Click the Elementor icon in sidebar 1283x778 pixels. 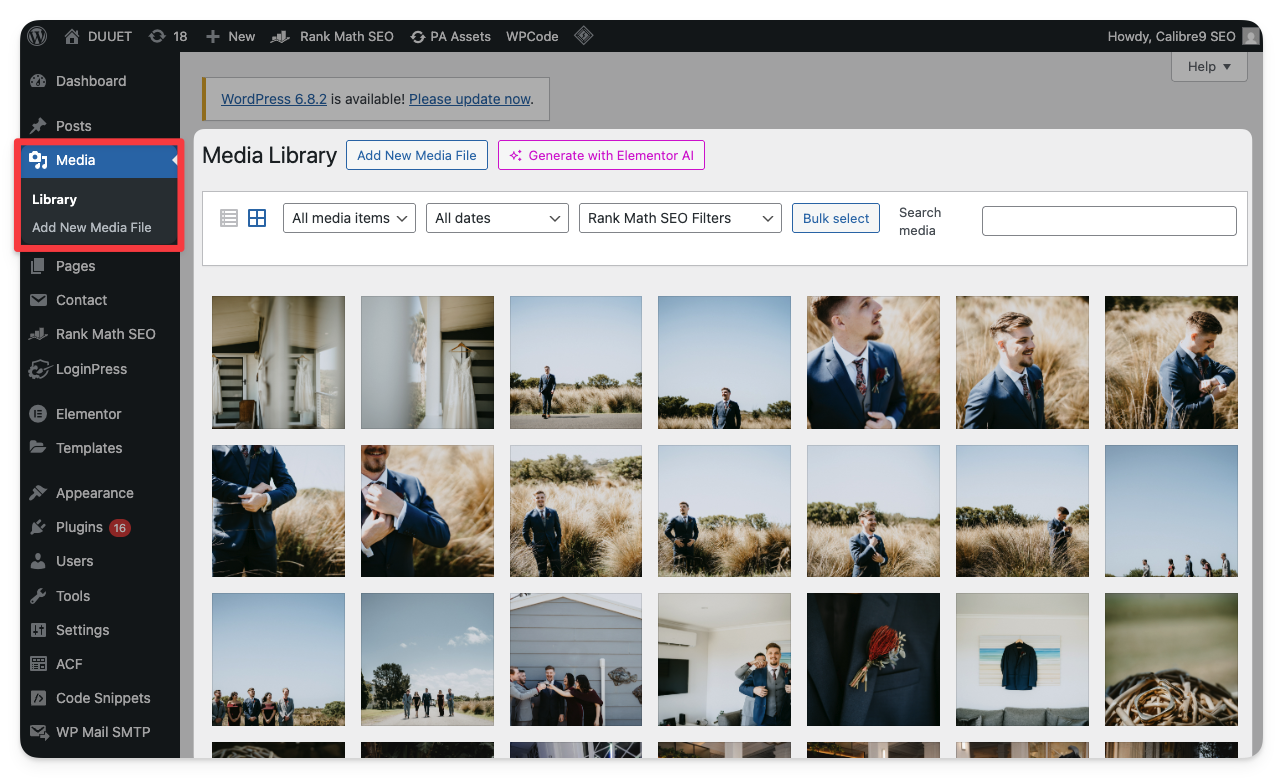[39, 414]
